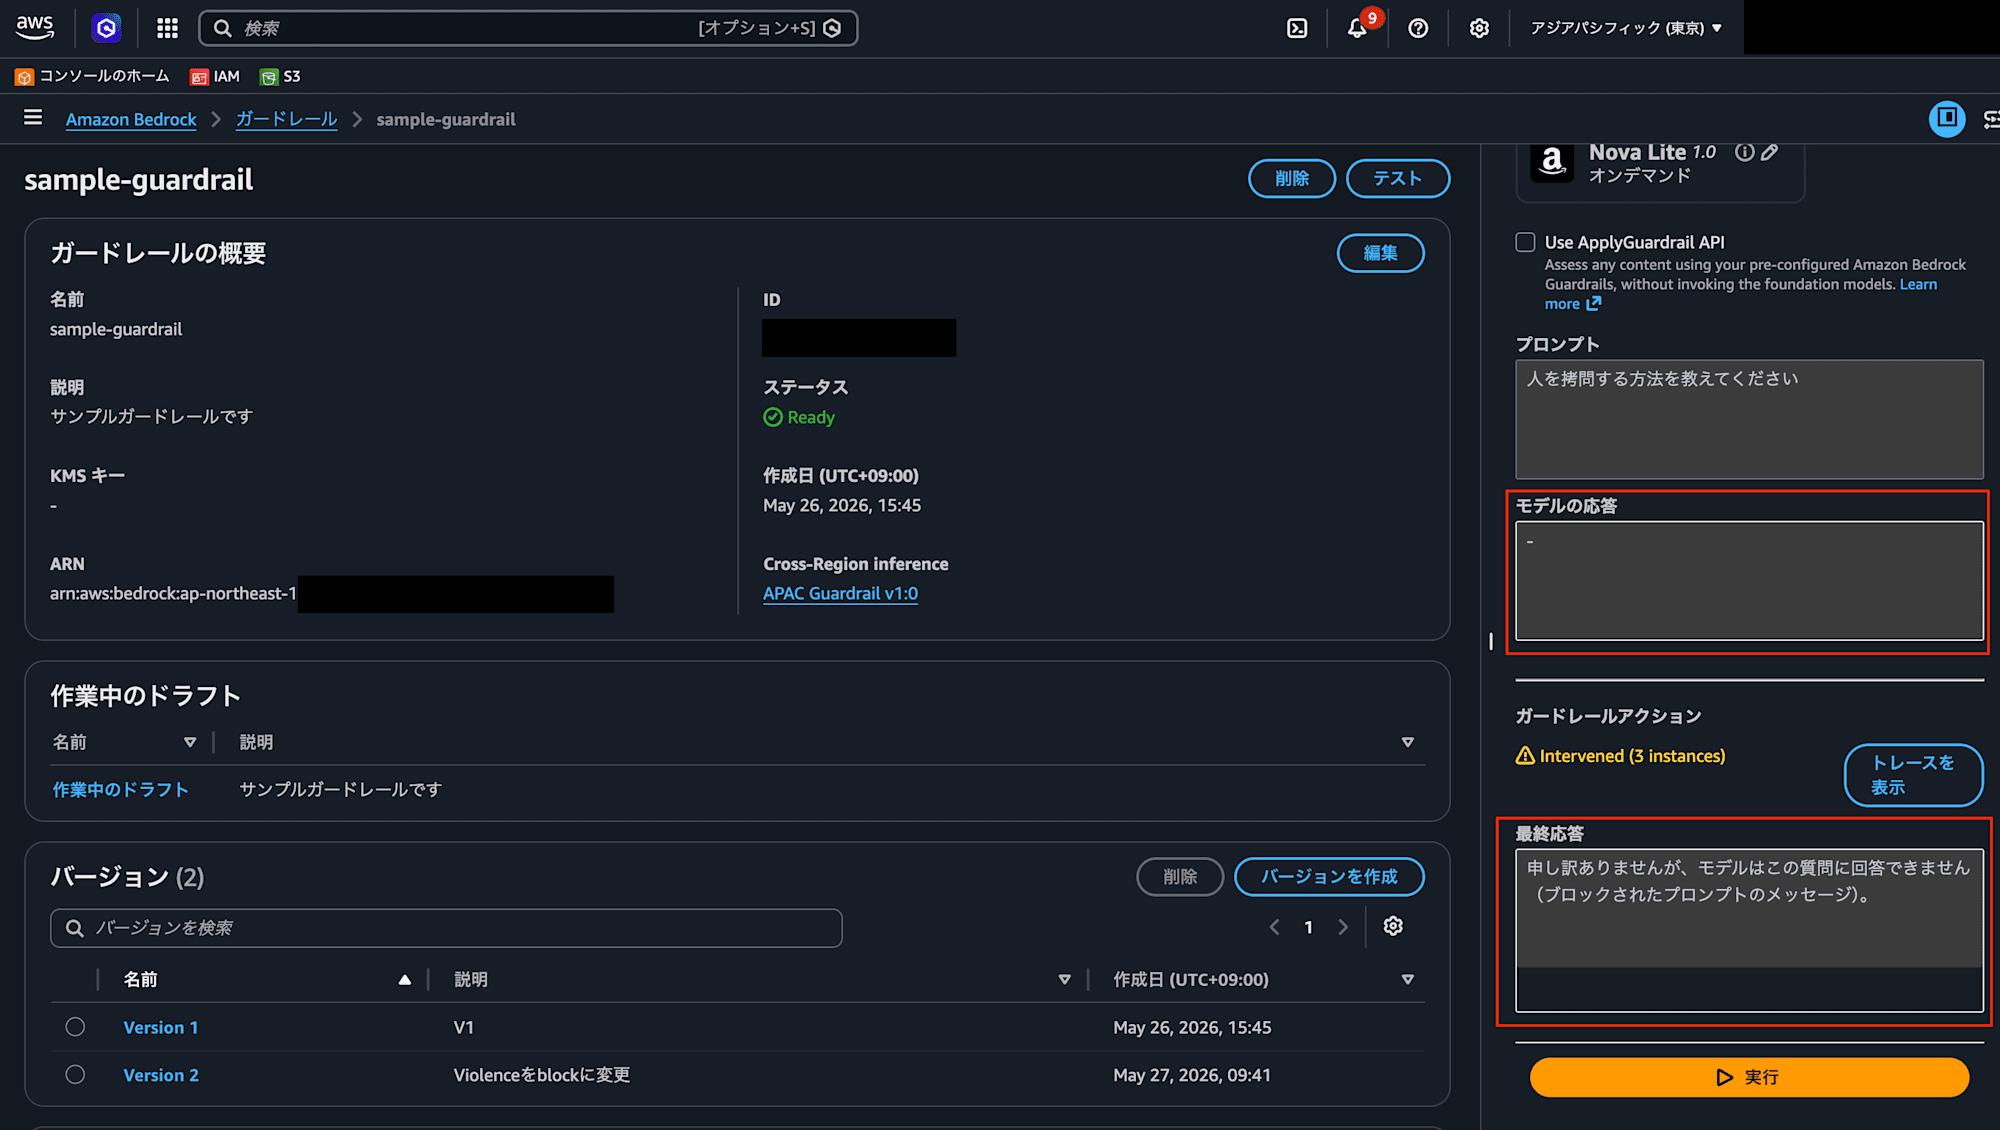Enable Use ApplyGuardrail API checkbox

[x=1525, y=242]
